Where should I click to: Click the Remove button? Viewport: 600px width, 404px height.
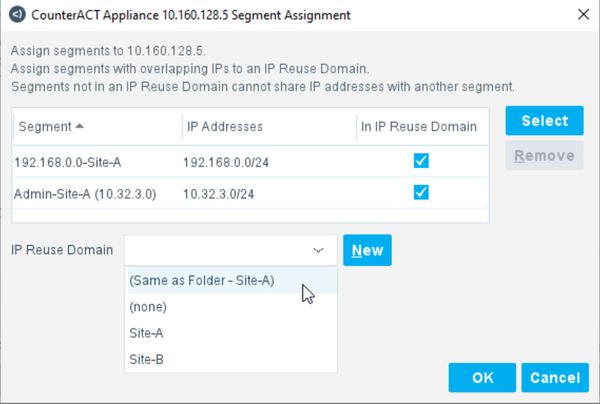(x=544, y=156)
